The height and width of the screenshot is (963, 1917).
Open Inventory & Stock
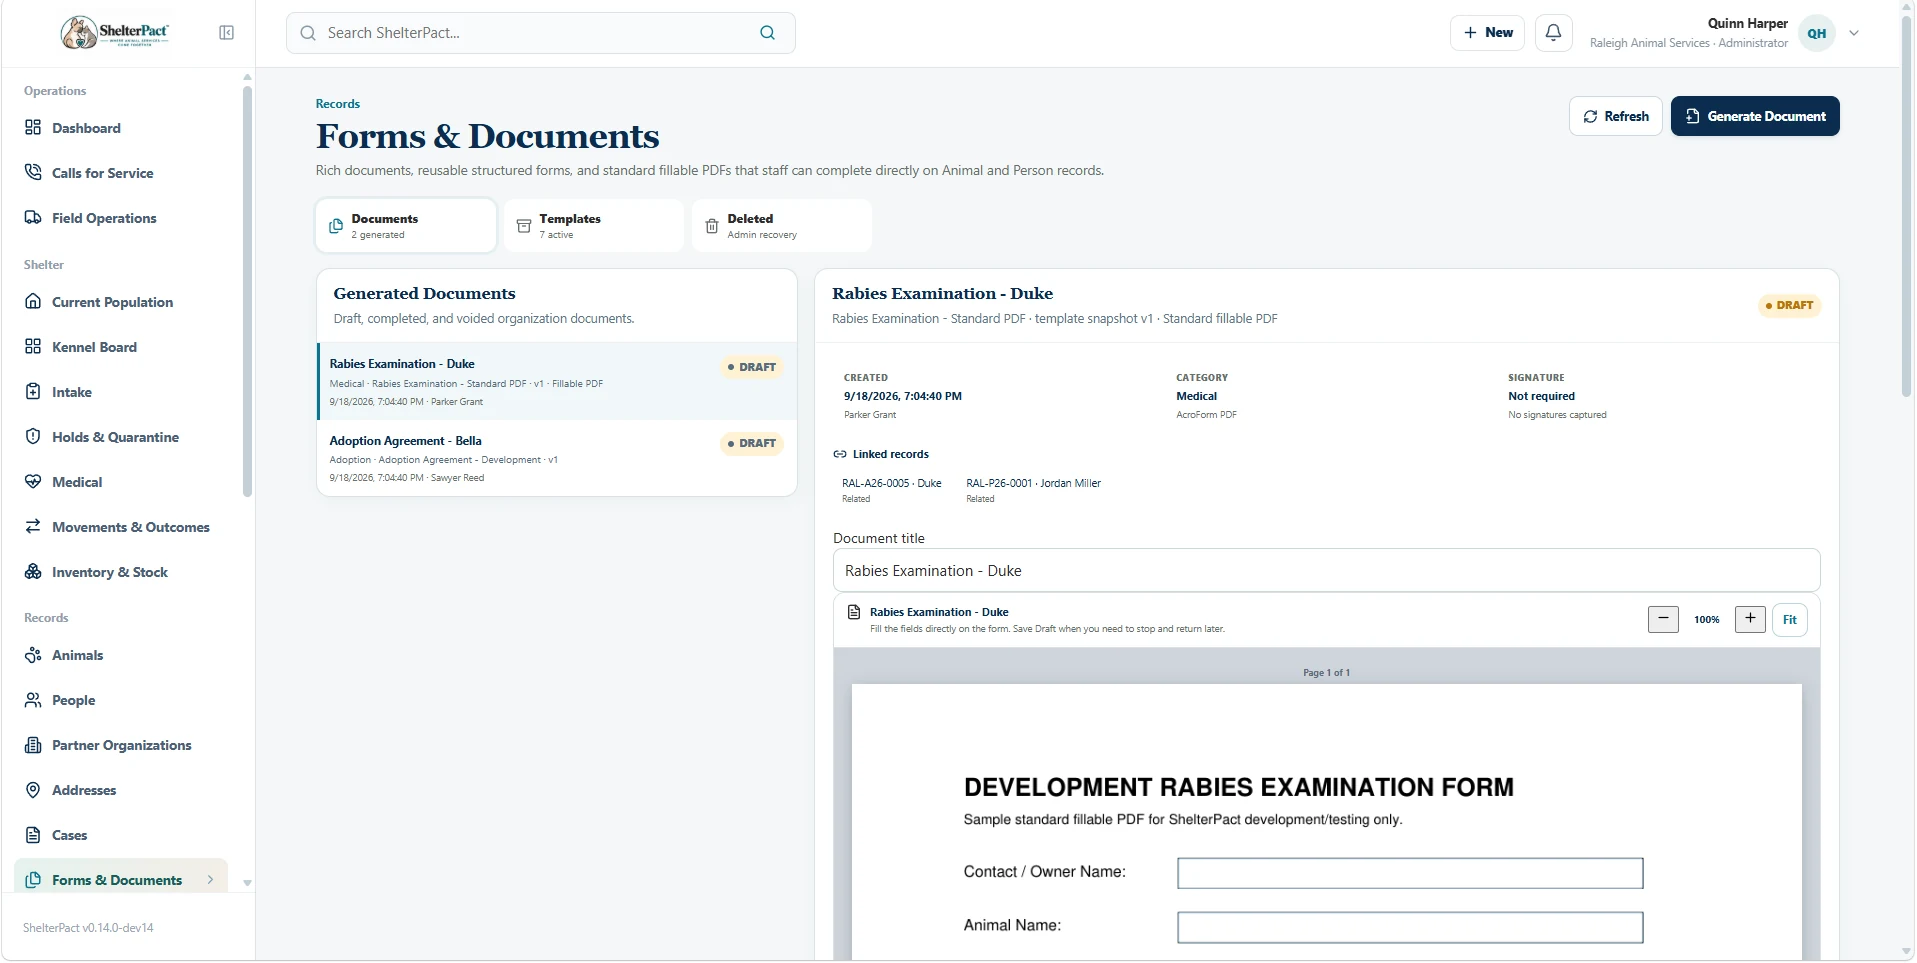tap(121, 572)
